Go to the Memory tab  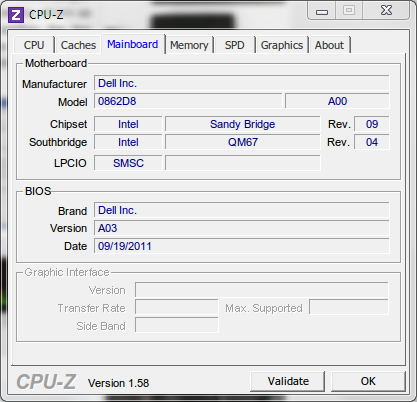click(189, 45)
